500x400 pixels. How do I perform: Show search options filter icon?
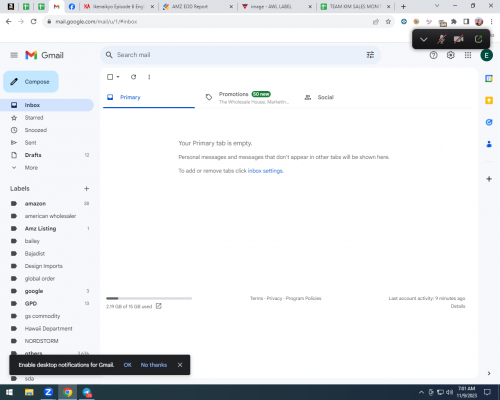370,55
